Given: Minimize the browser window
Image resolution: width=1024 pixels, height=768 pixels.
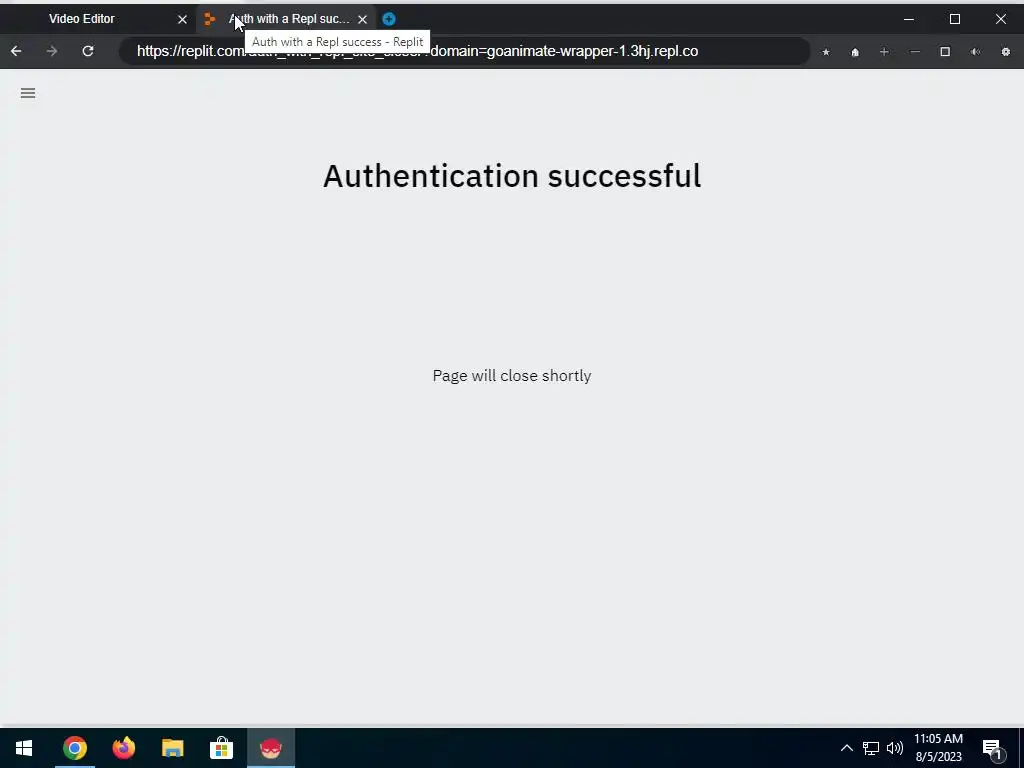Looking at the screenshot, I should pyautogui.click(x=908, y=19).
